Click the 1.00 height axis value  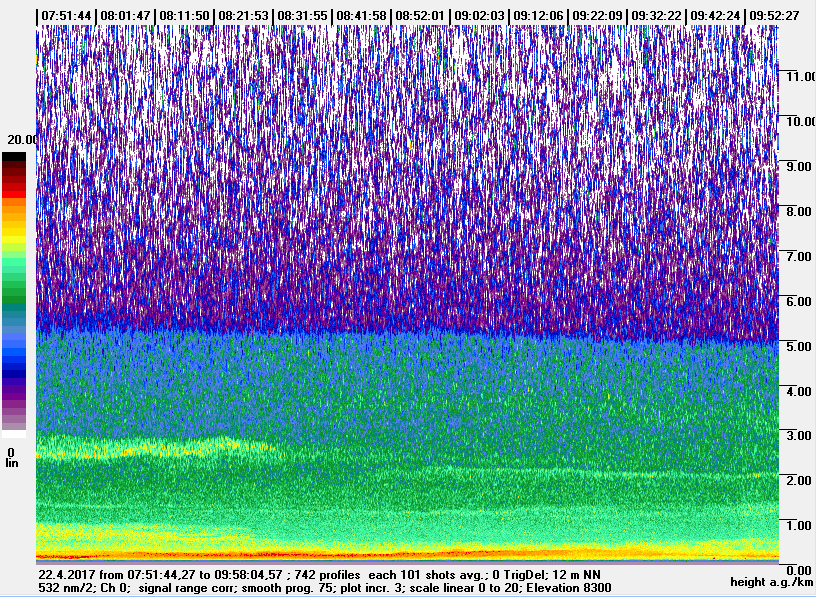coord(800,525)
